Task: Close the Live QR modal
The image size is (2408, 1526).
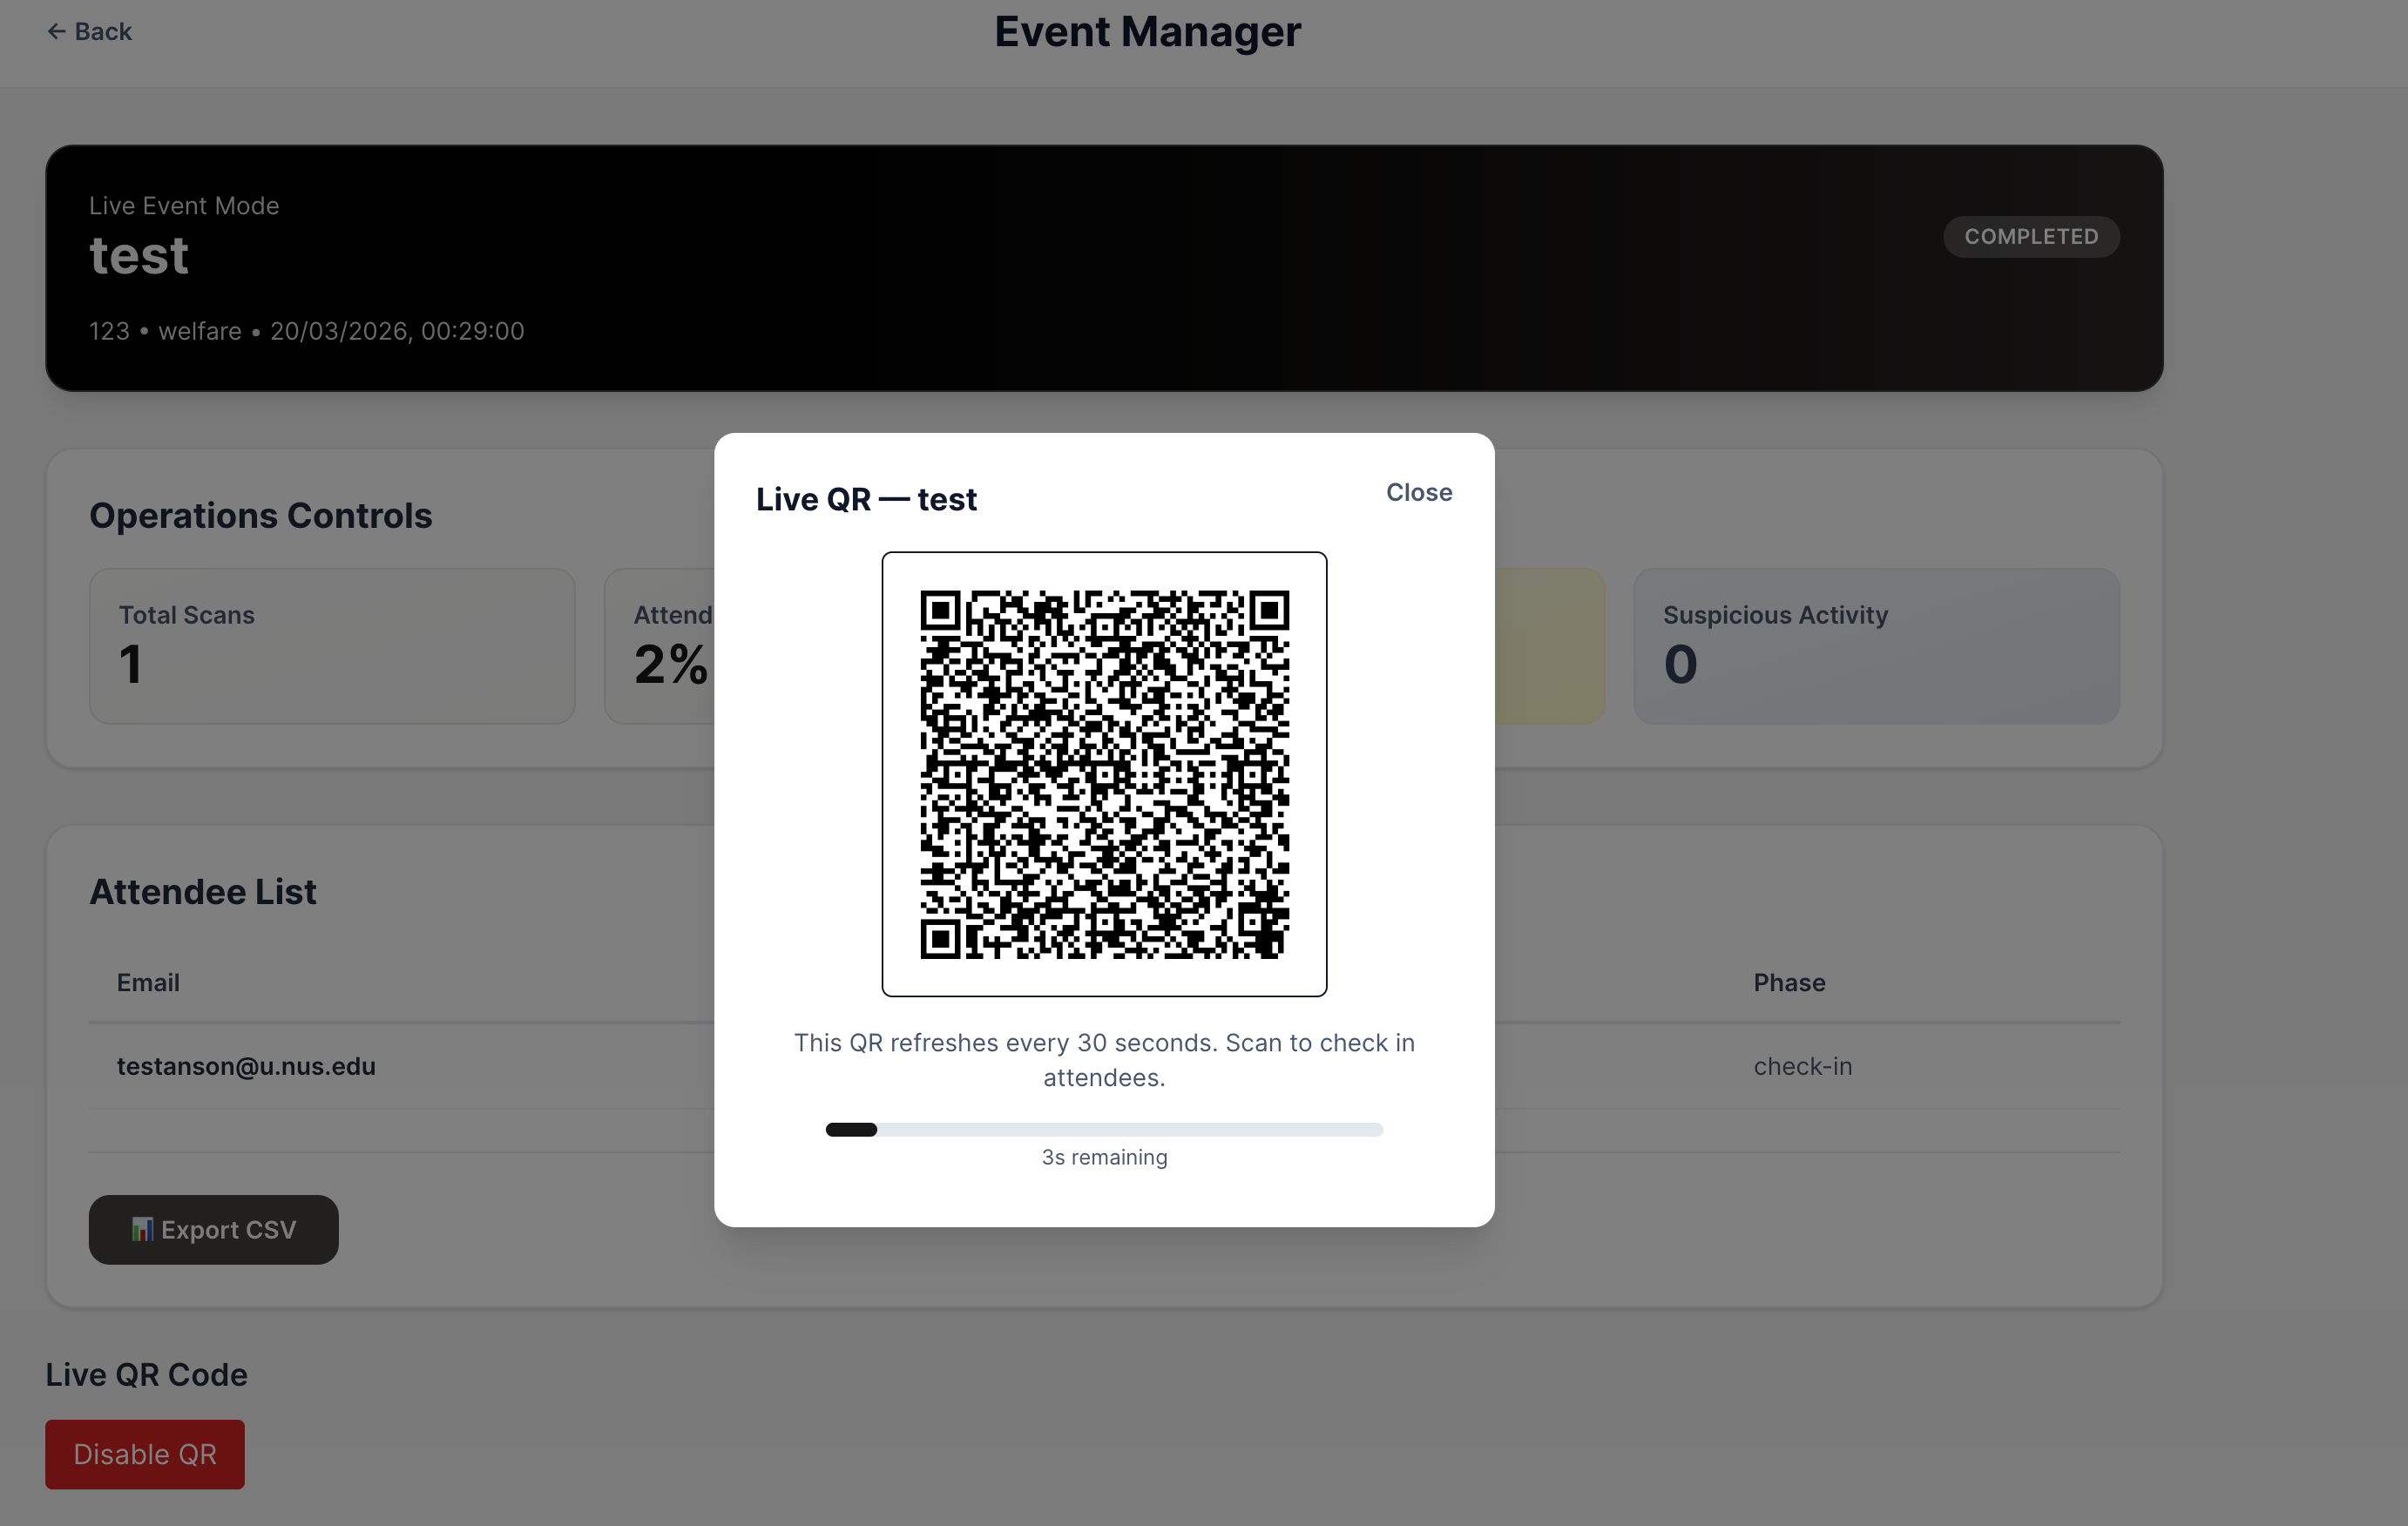Action: click(1418, 492)
